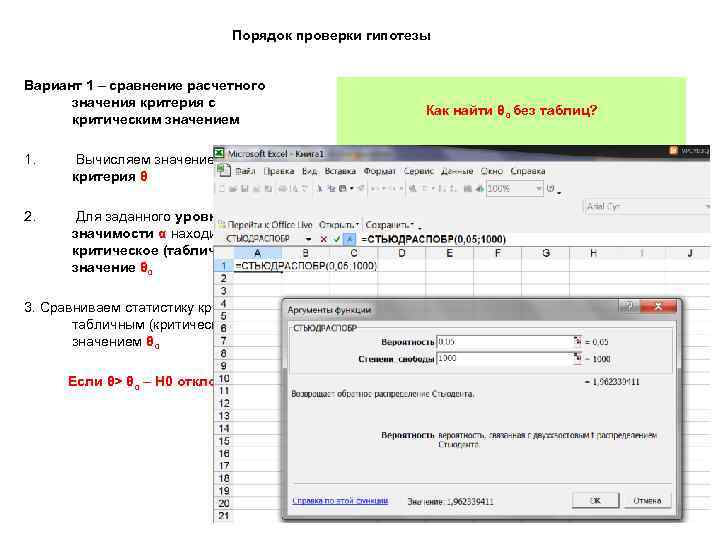Select column D header

pos(402,253)
